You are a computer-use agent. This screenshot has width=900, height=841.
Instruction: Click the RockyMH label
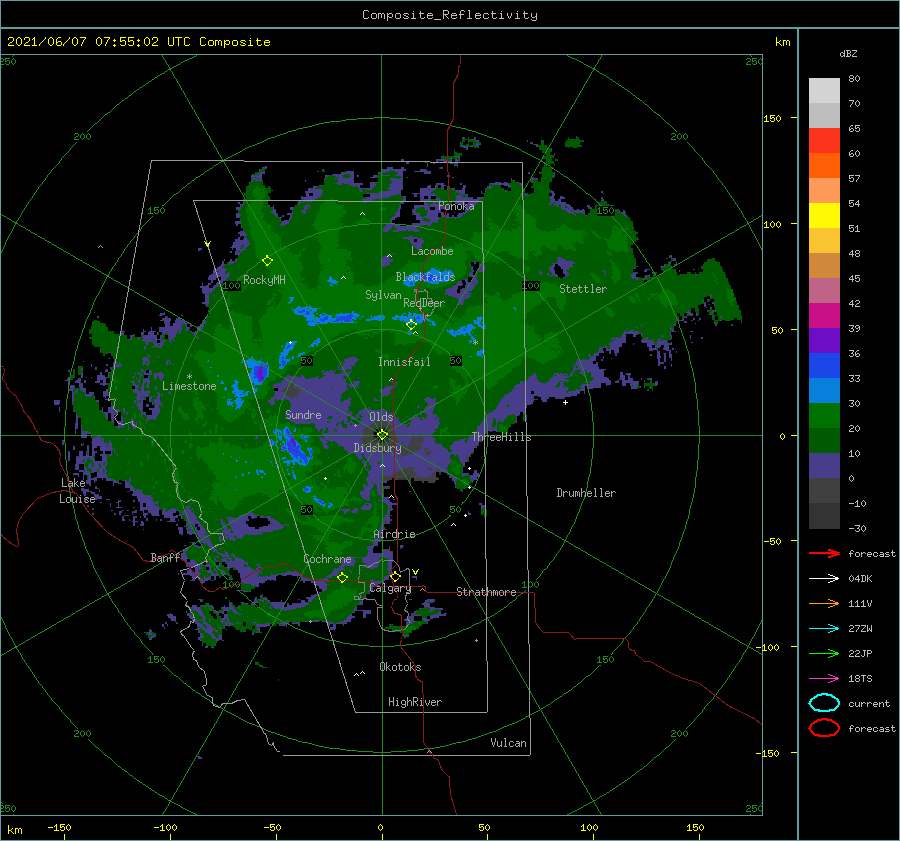(x=264, y=280)
